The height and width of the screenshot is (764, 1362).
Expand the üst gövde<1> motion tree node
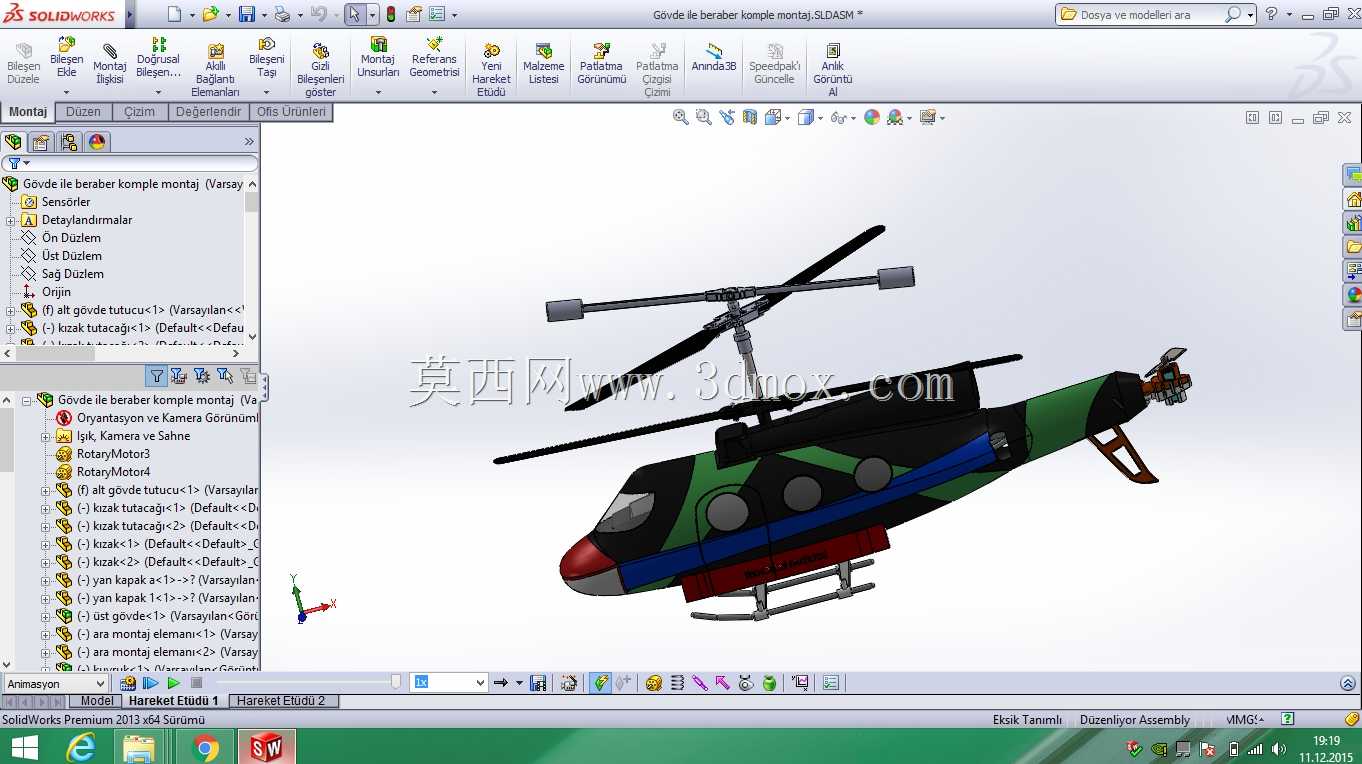(x=45, y=616)
